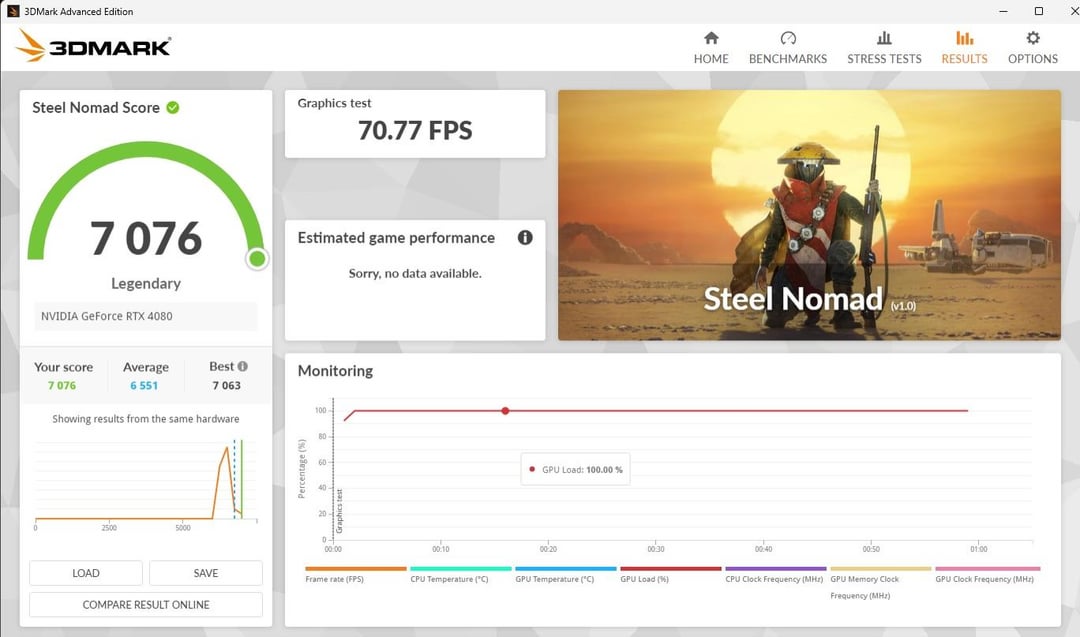Image resolution: width=1080 pixels, height=637 pixels.
Task: Click the Average score 6 551
Action: point(144,386)
